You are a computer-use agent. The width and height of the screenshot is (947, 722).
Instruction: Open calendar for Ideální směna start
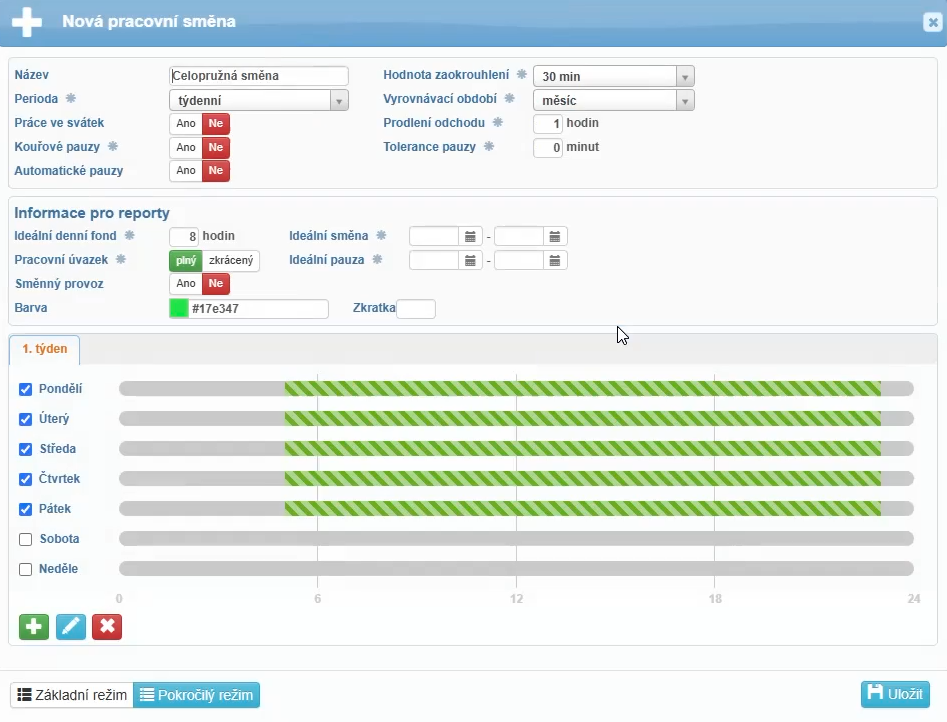tap(470, 237)
